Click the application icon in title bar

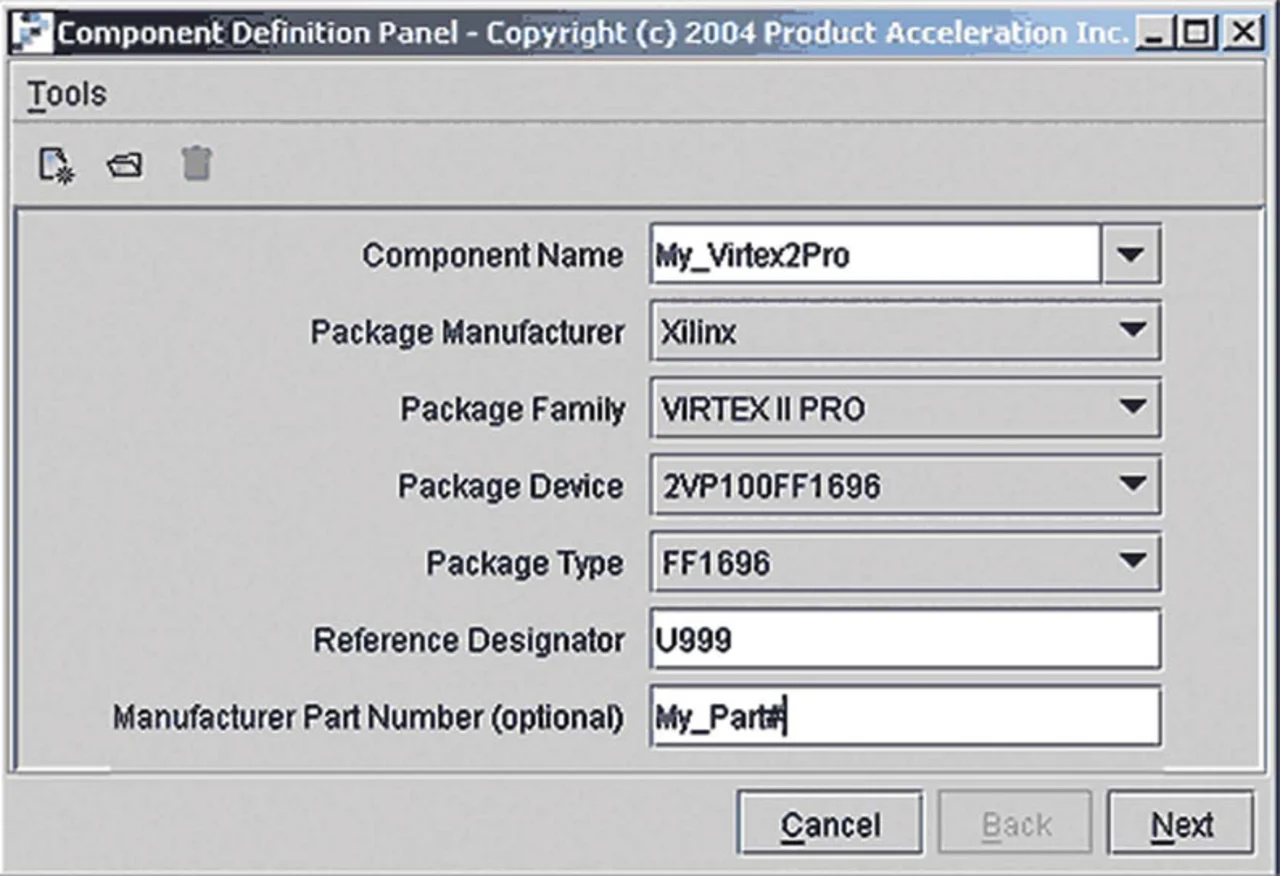[35, 33]
